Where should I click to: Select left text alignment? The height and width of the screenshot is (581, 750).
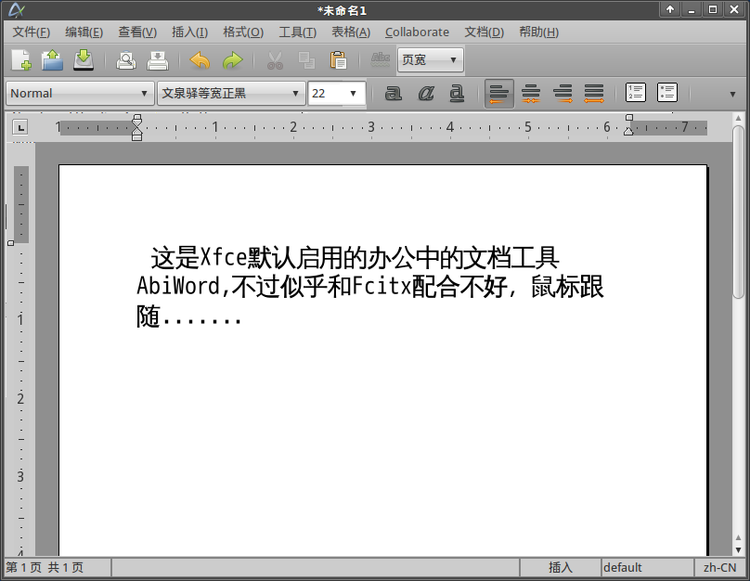point(499,93)
